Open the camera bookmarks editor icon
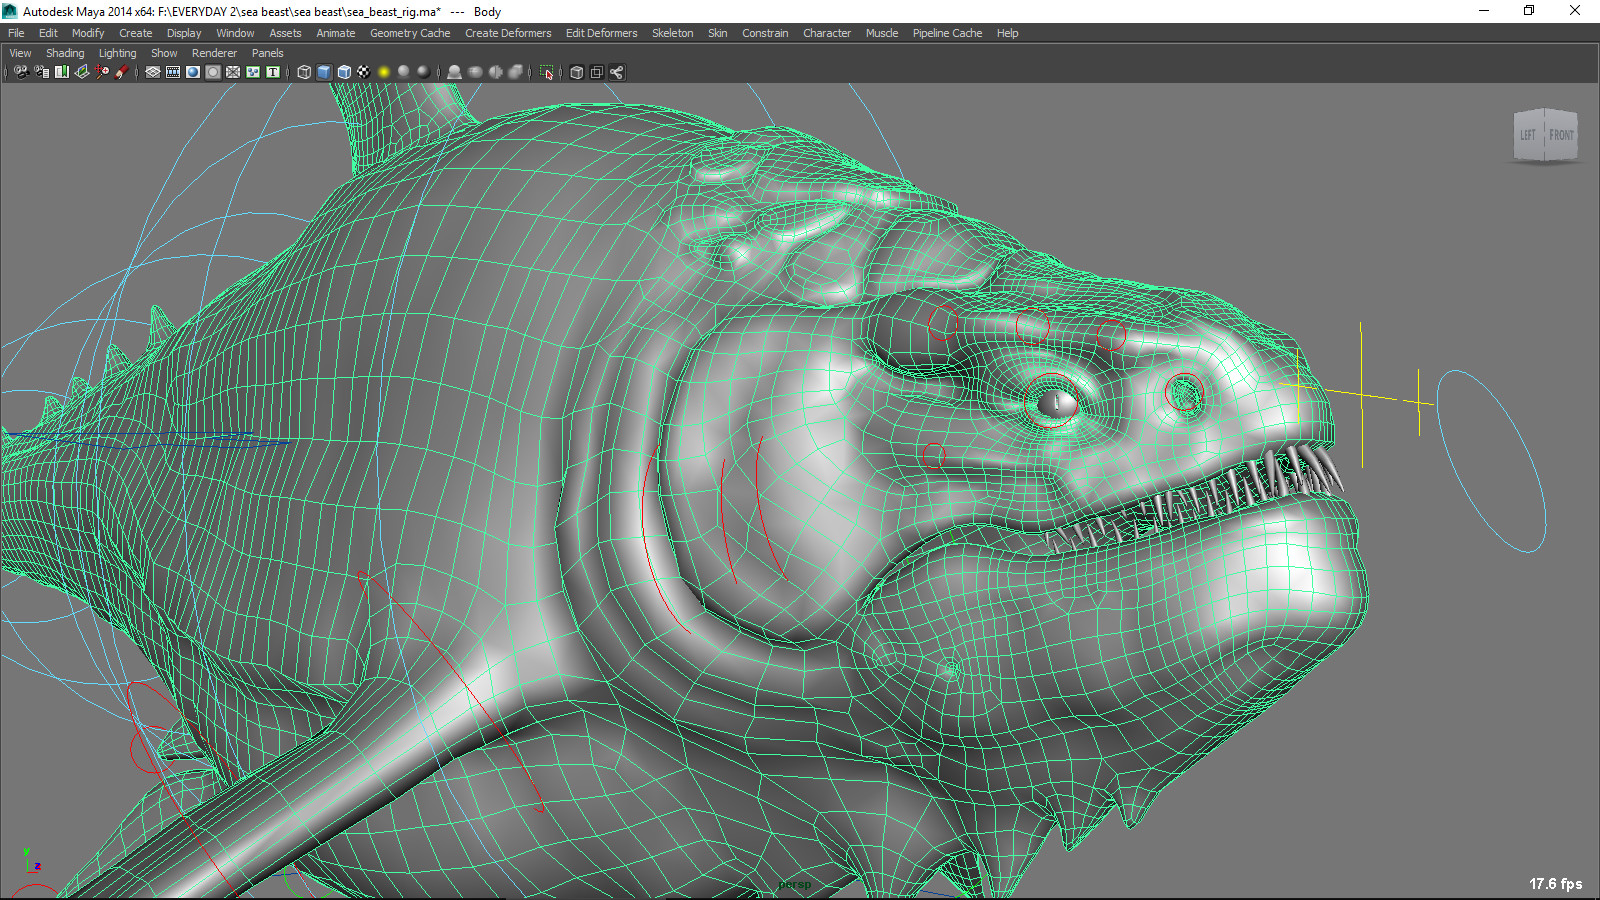This screenshot has height=900, width=1600. (x=61, y=72)
